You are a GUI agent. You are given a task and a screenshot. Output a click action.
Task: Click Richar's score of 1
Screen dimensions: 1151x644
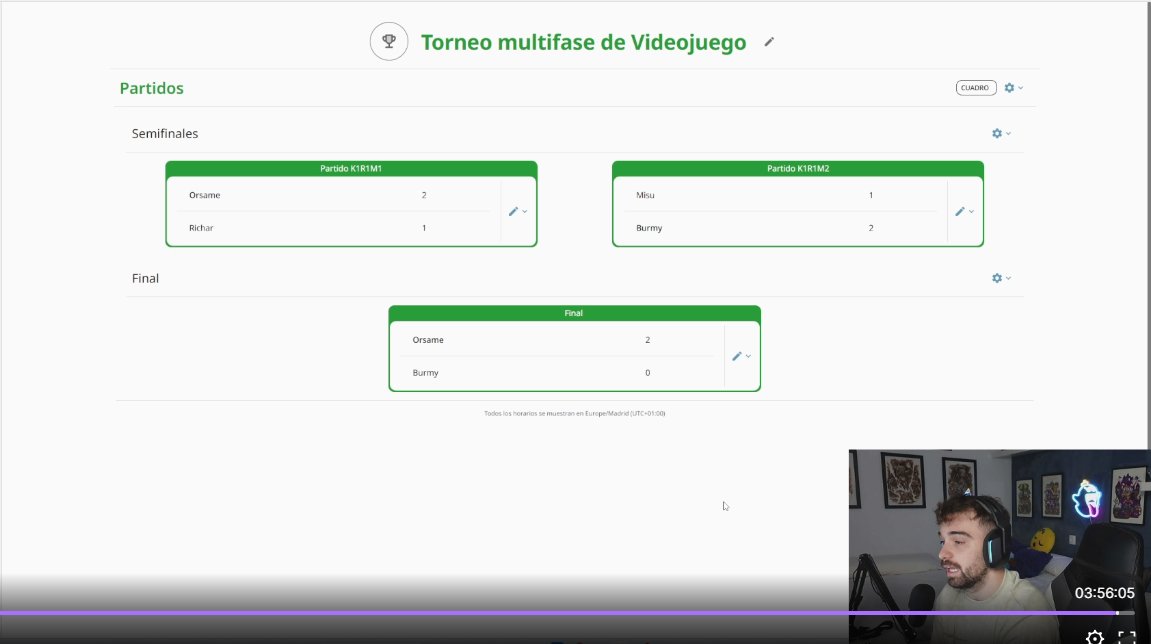[x=424, y=228]
